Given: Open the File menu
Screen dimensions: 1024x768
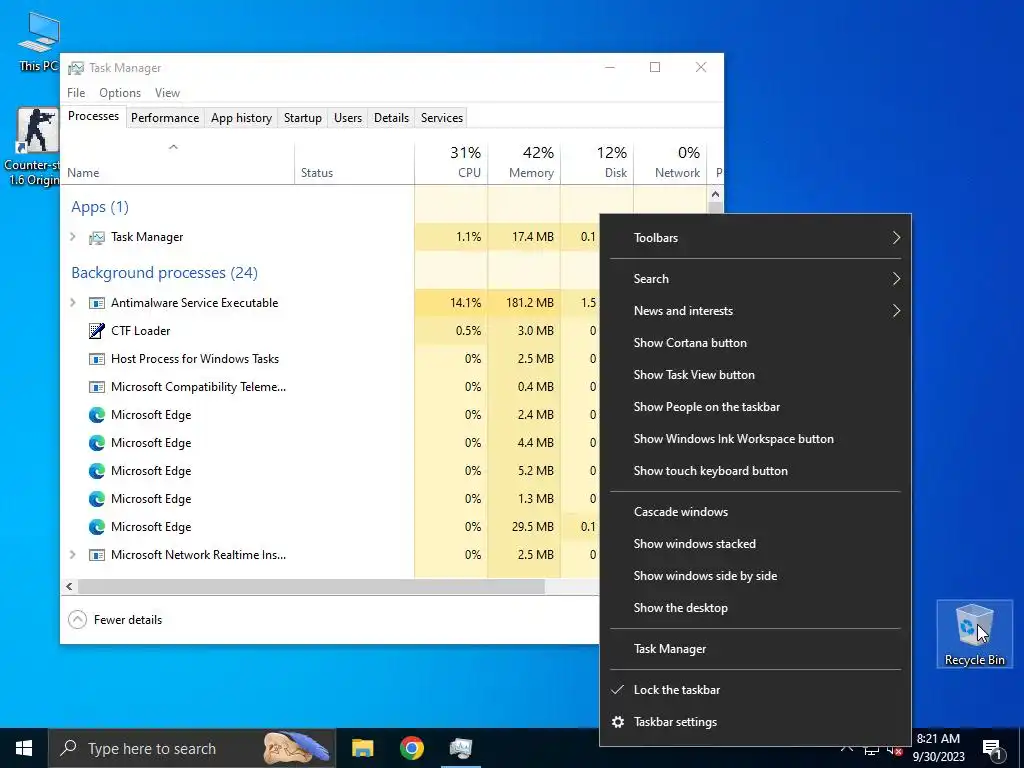Looking at the screenshot, I should pos(76,93).
